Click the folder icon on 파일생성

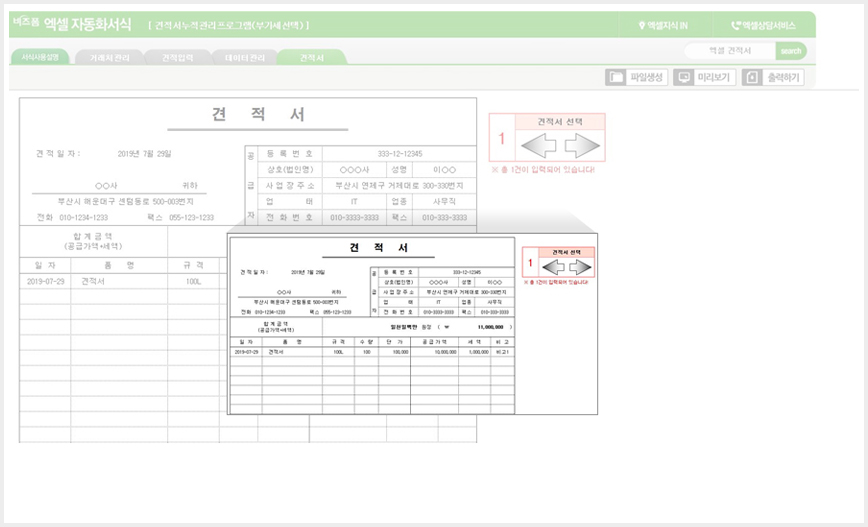(616, 78)
